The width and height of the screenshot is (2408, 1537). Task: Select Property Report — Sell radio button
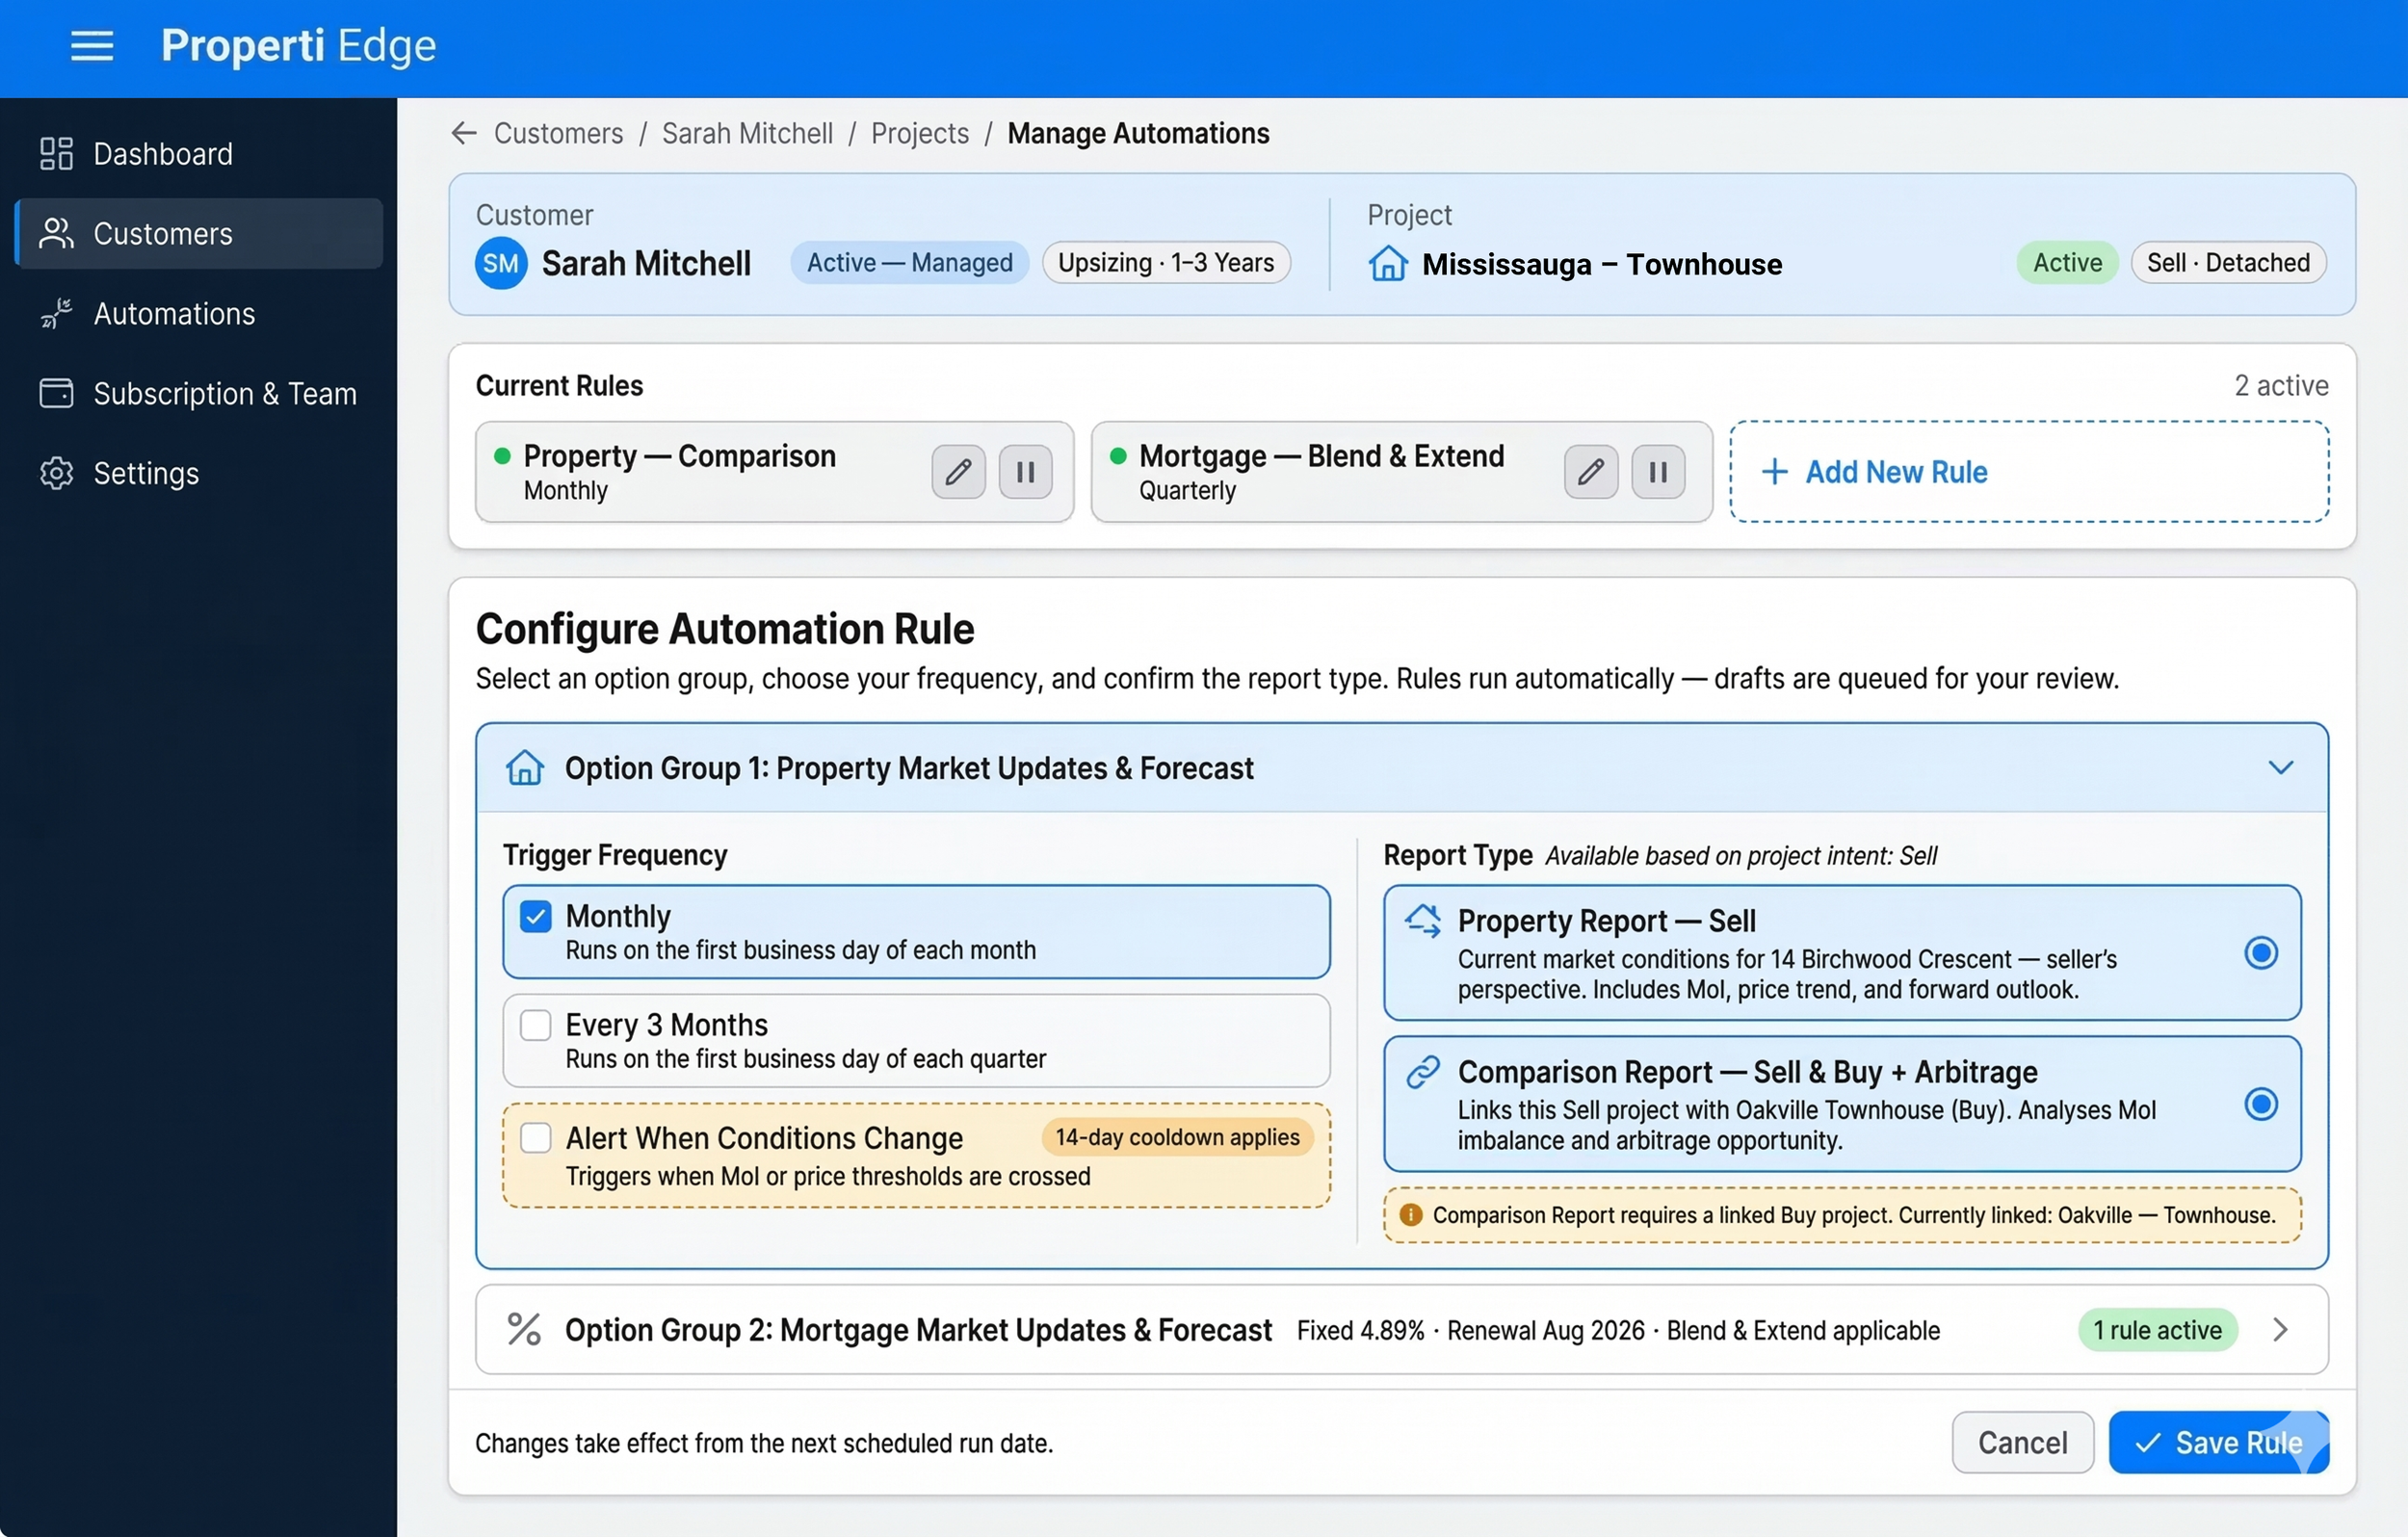[x=2260, y=953]
